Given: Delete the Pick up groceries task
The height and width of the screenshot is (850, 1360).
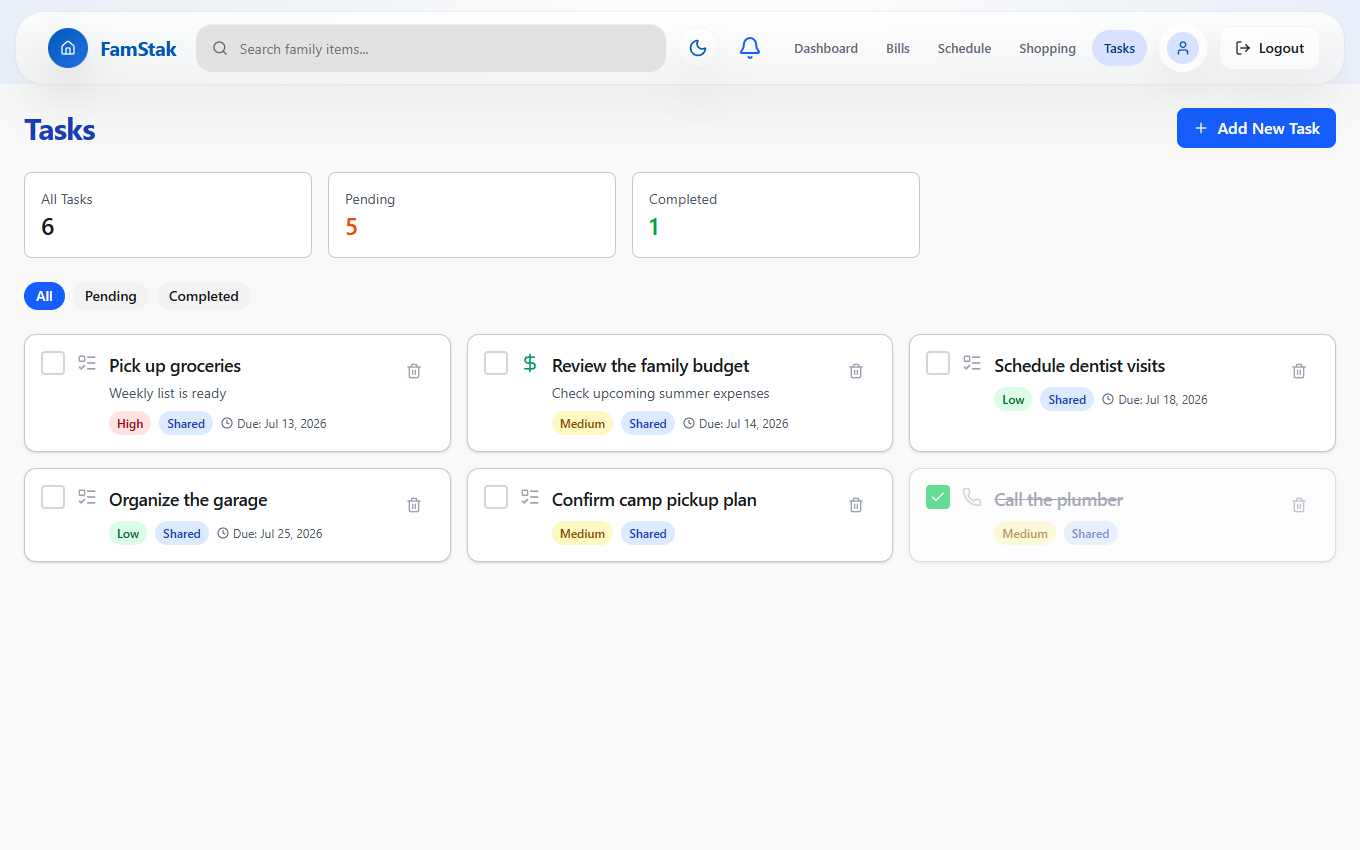Looking at the screenshot, I should pyautogui.click(x=414, y=371).
